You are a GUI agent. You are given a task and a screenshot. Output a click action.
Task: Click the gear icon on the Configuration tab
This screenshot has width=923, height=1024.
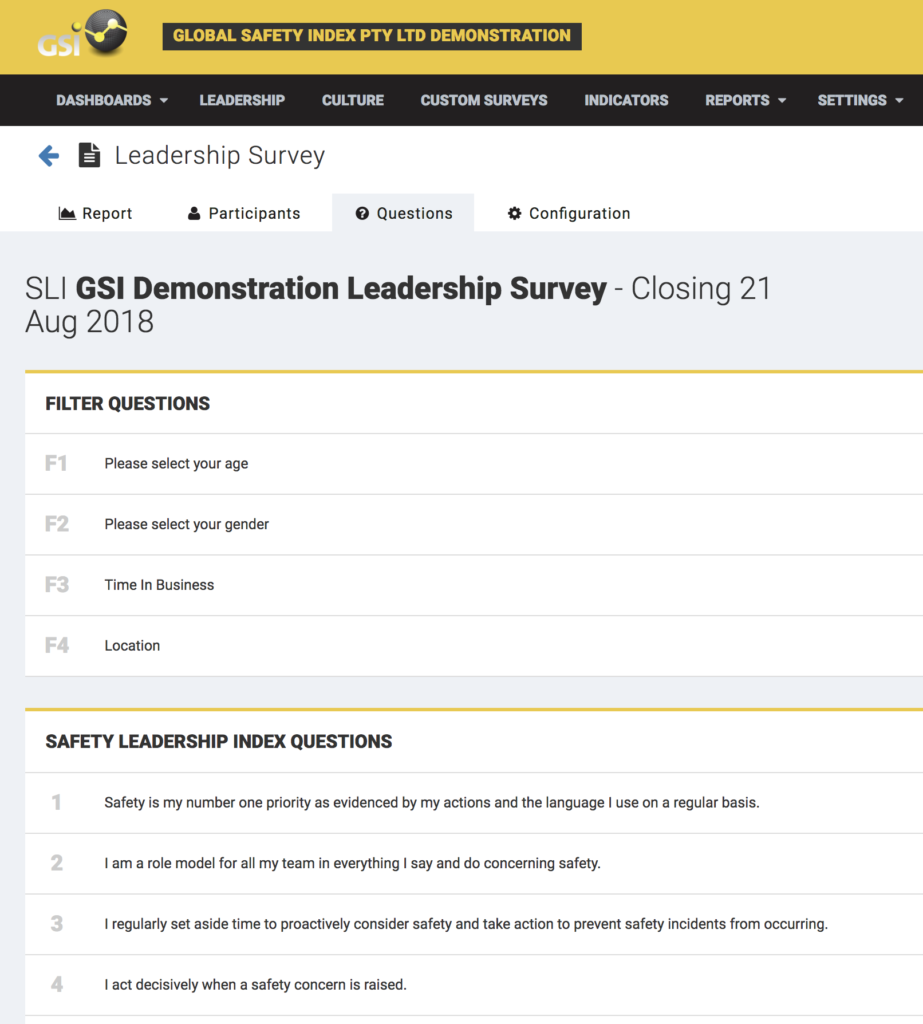click(x=515, y=214)
